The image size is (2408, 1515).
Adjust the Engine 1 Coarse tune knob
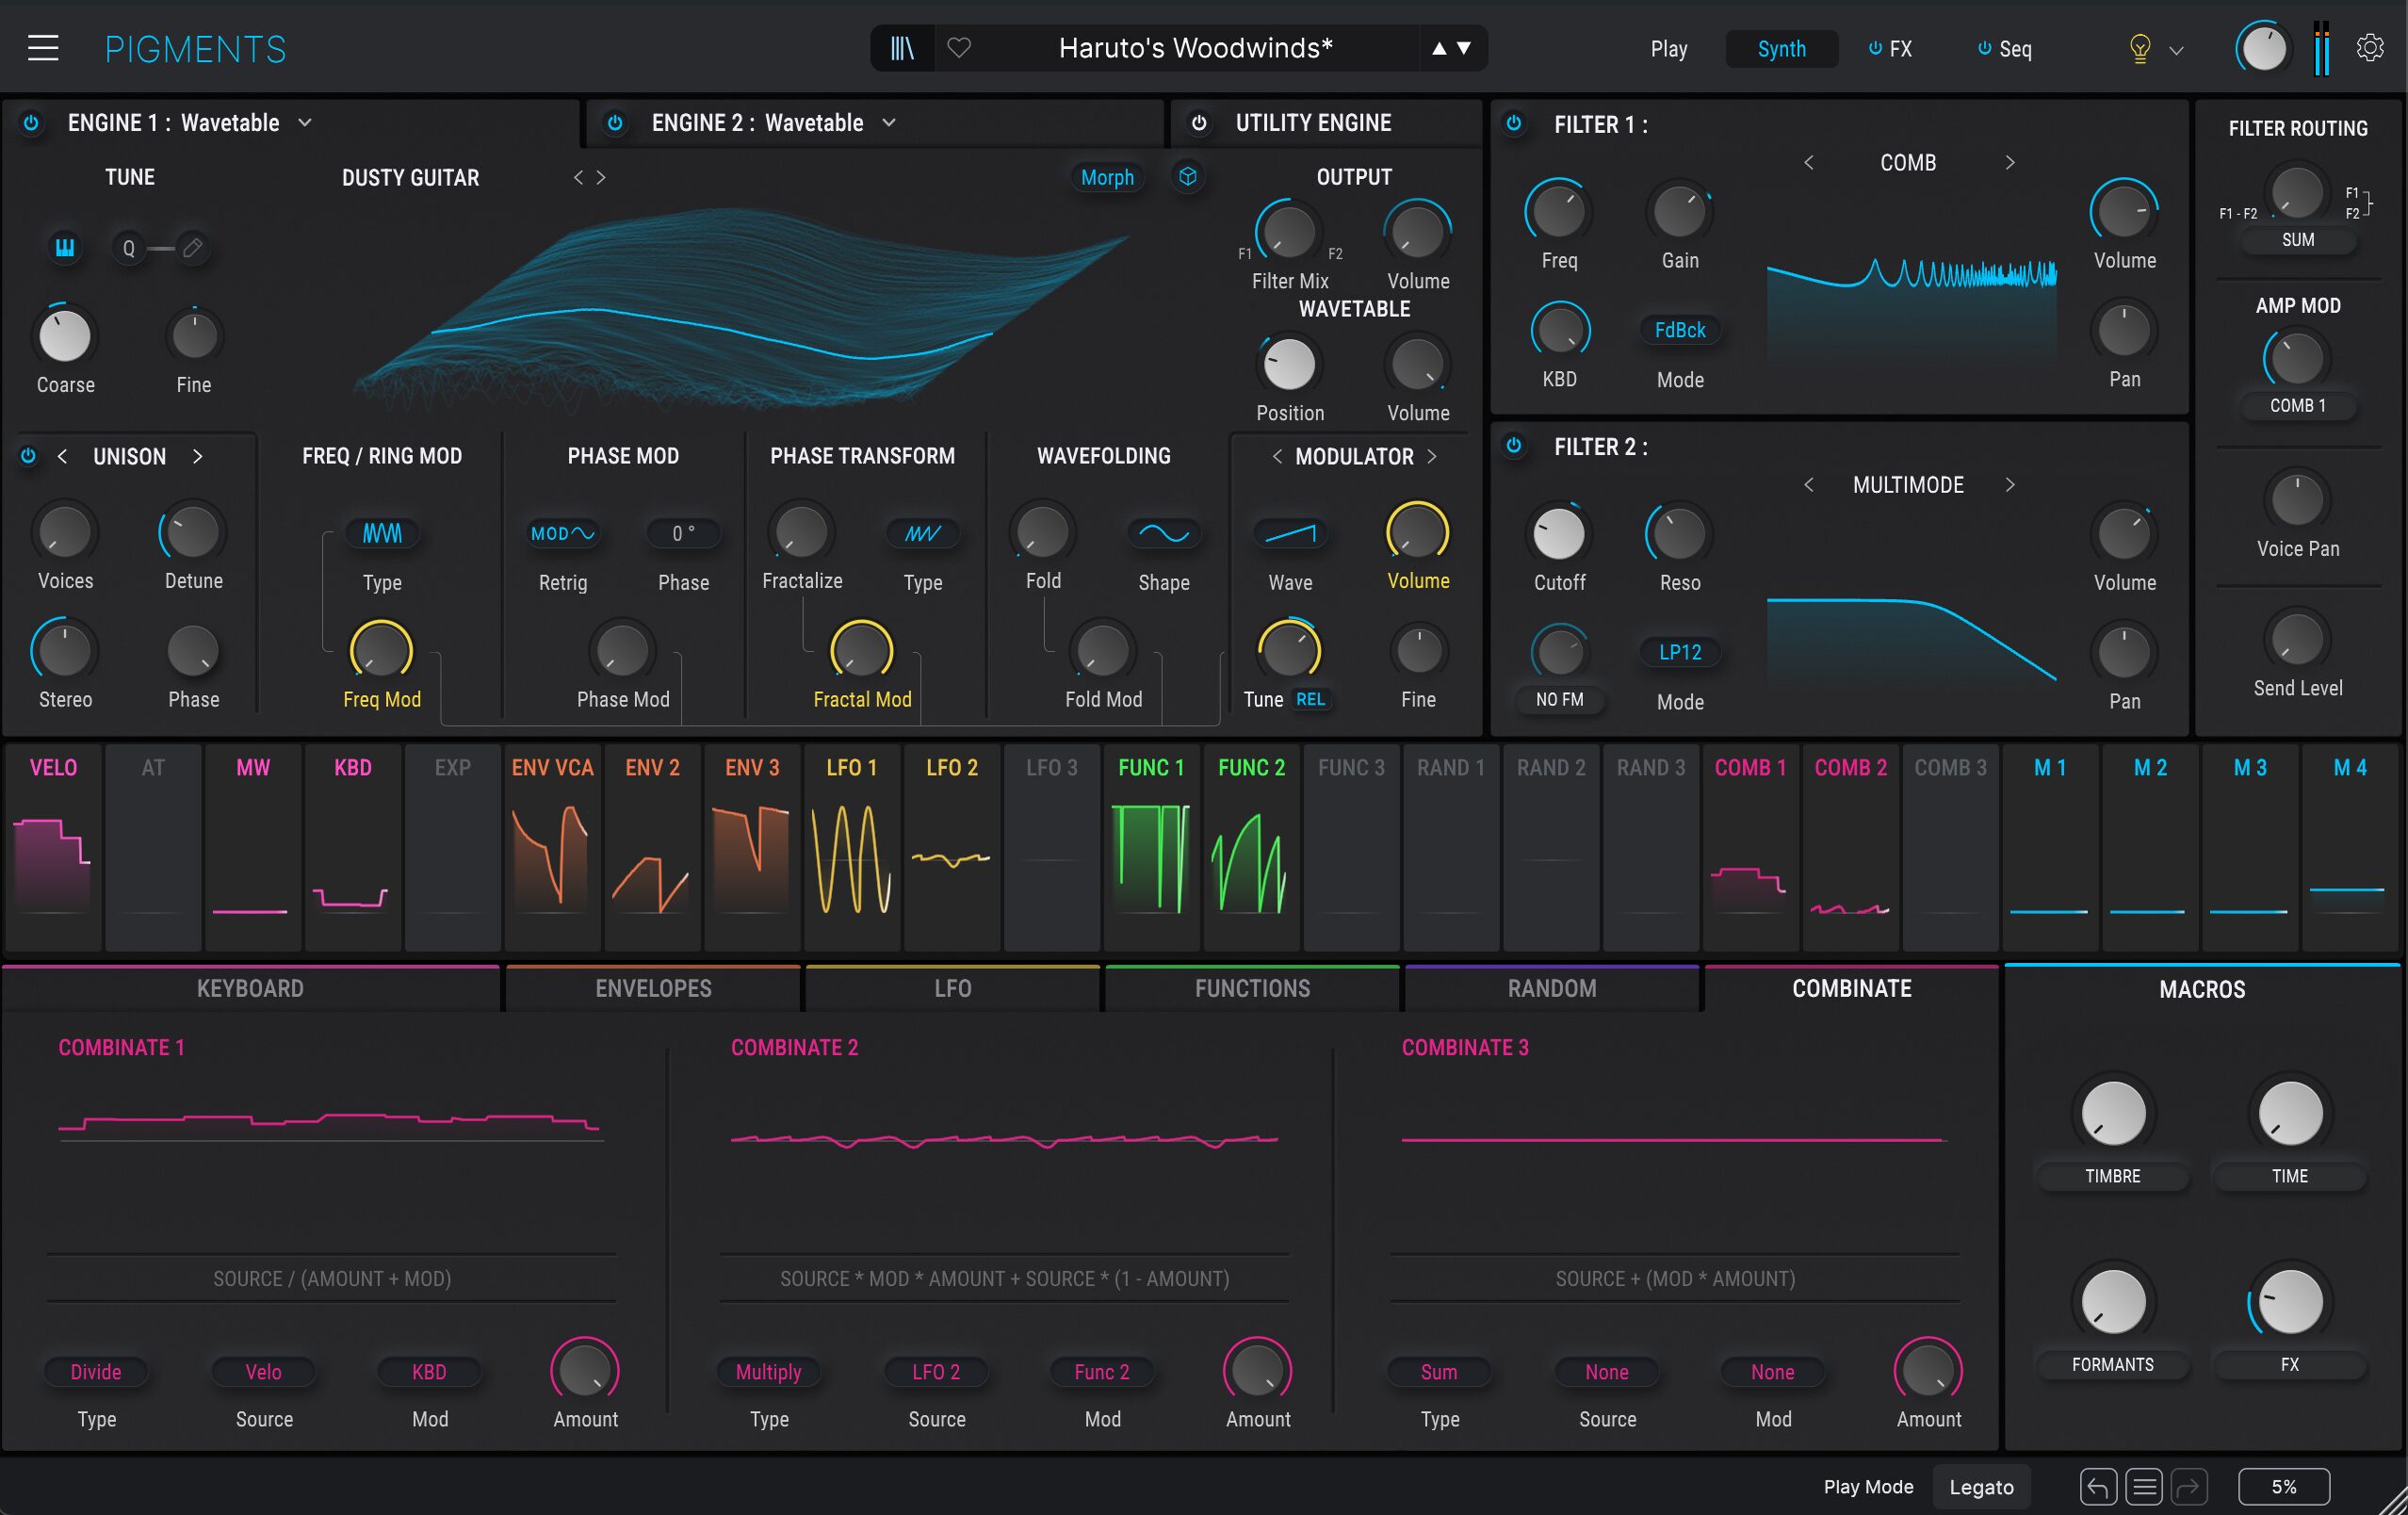[x=65, y=336]
